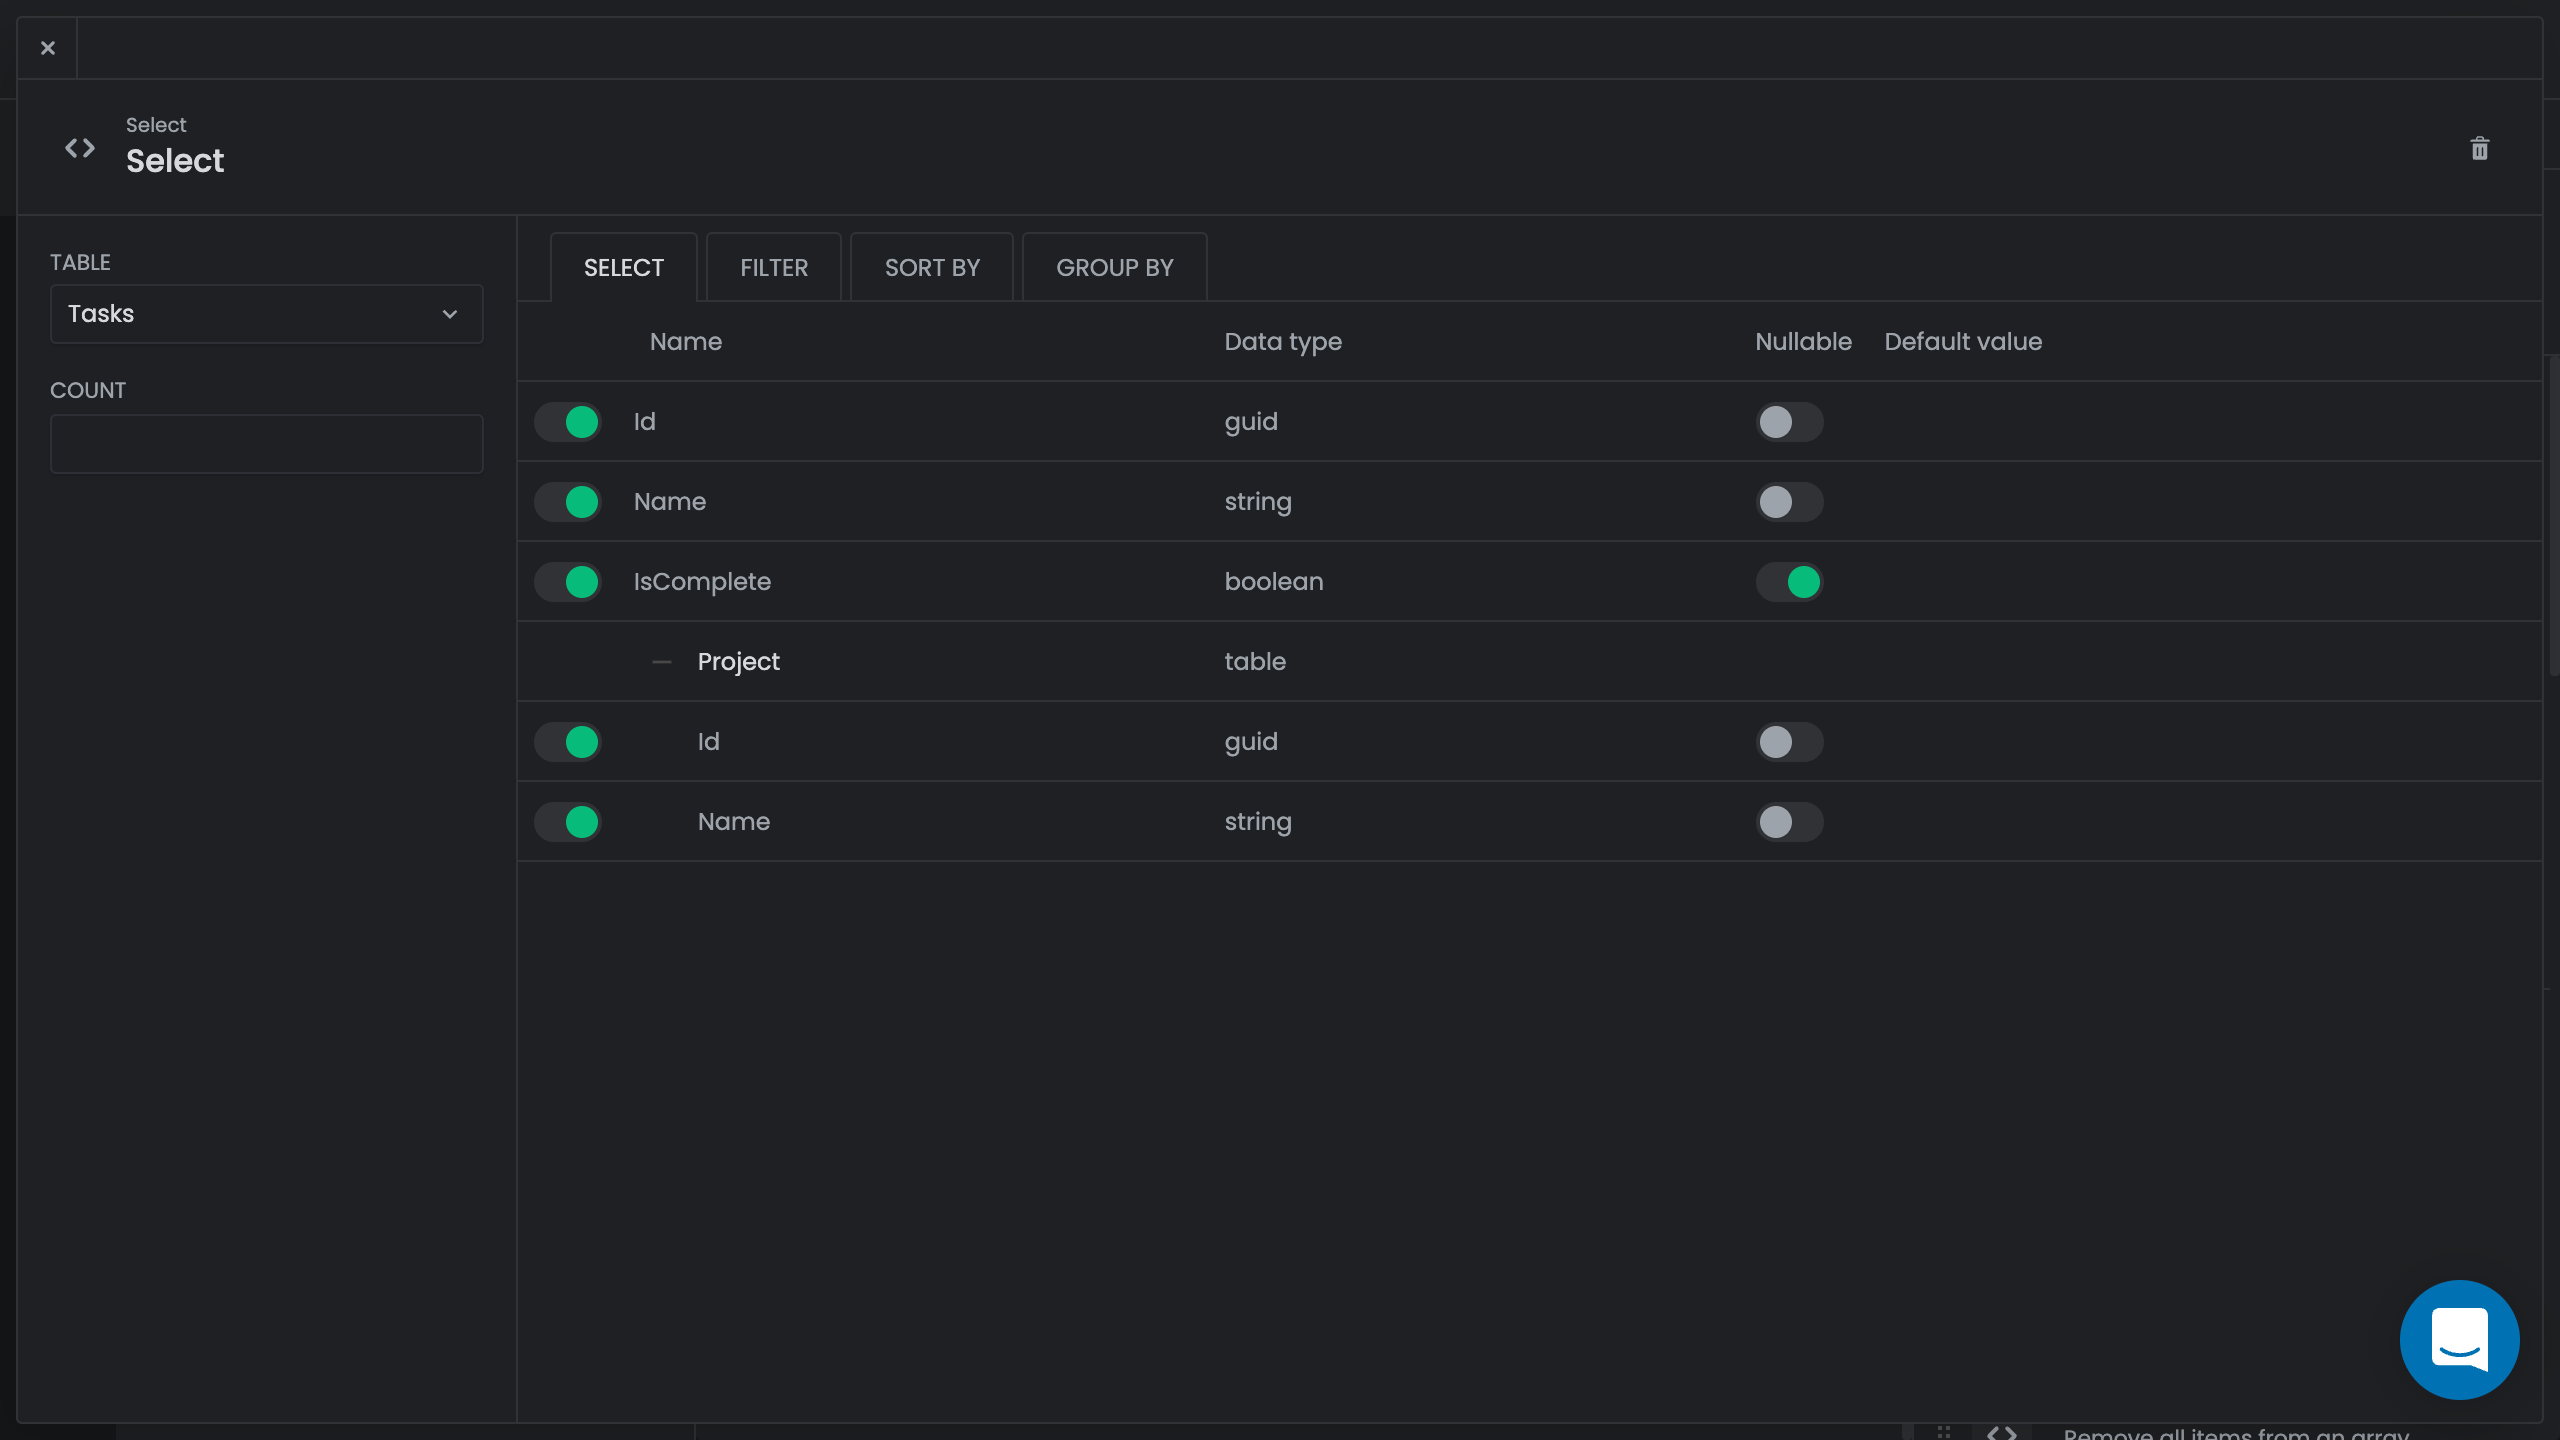The width and height of the screenshot is (2560, 1440).
Task: Click the TABLE label
Action: 81,262
